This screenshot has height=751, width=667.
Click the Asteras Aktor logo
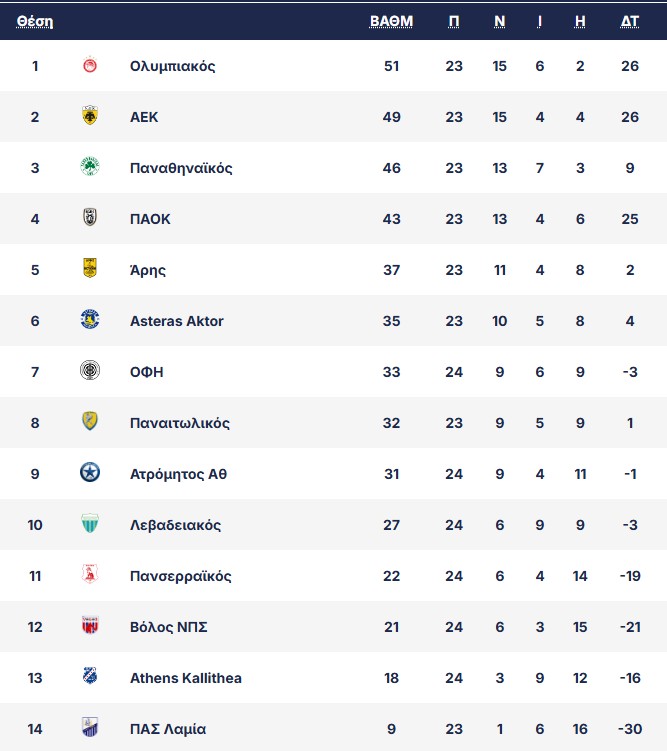coord(90,320)
